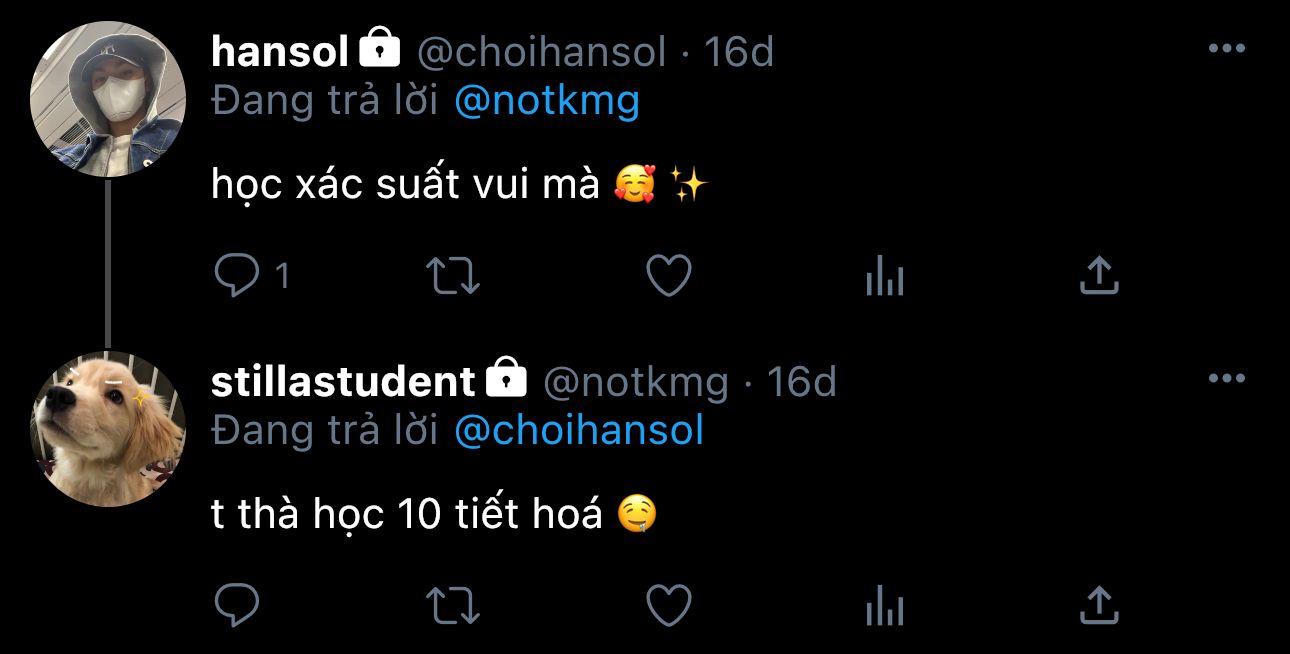1290x654 pixels.
Task: Retweet stillastudent's tweet
Action: pyautogui.click(x=453, y=605)
